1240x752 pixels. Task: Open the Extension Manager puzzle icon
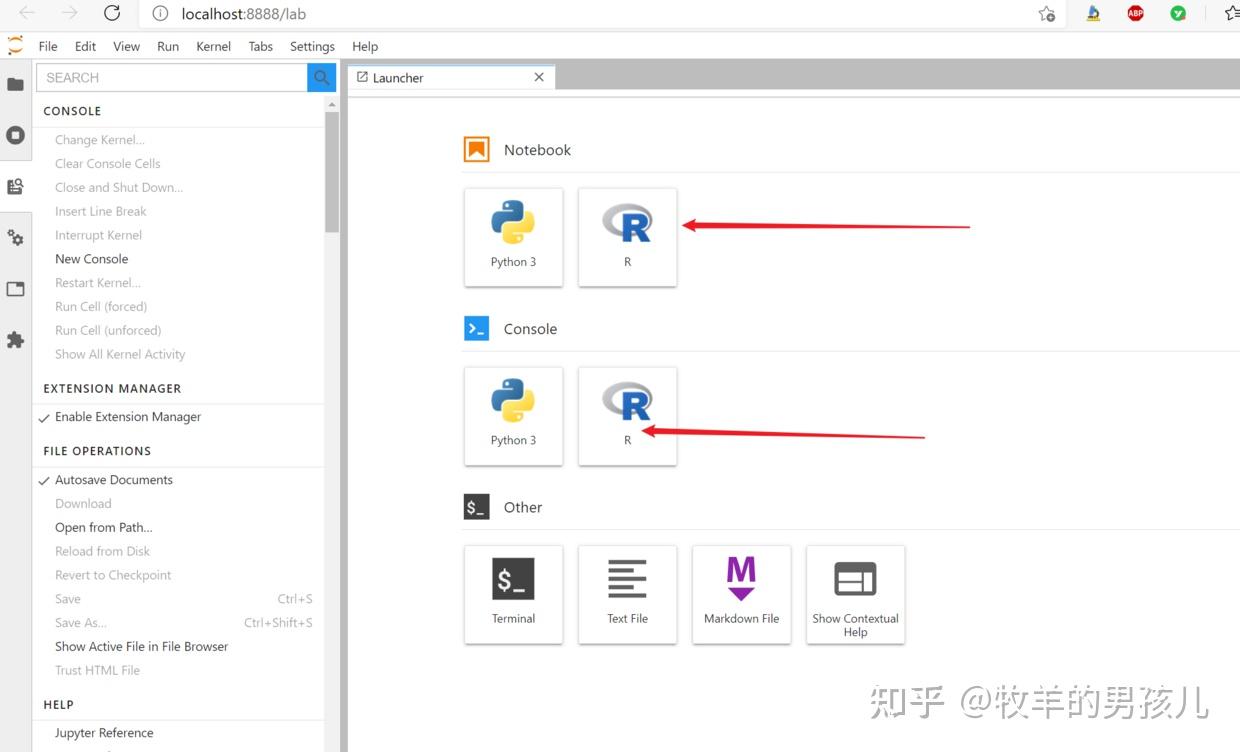16,340
